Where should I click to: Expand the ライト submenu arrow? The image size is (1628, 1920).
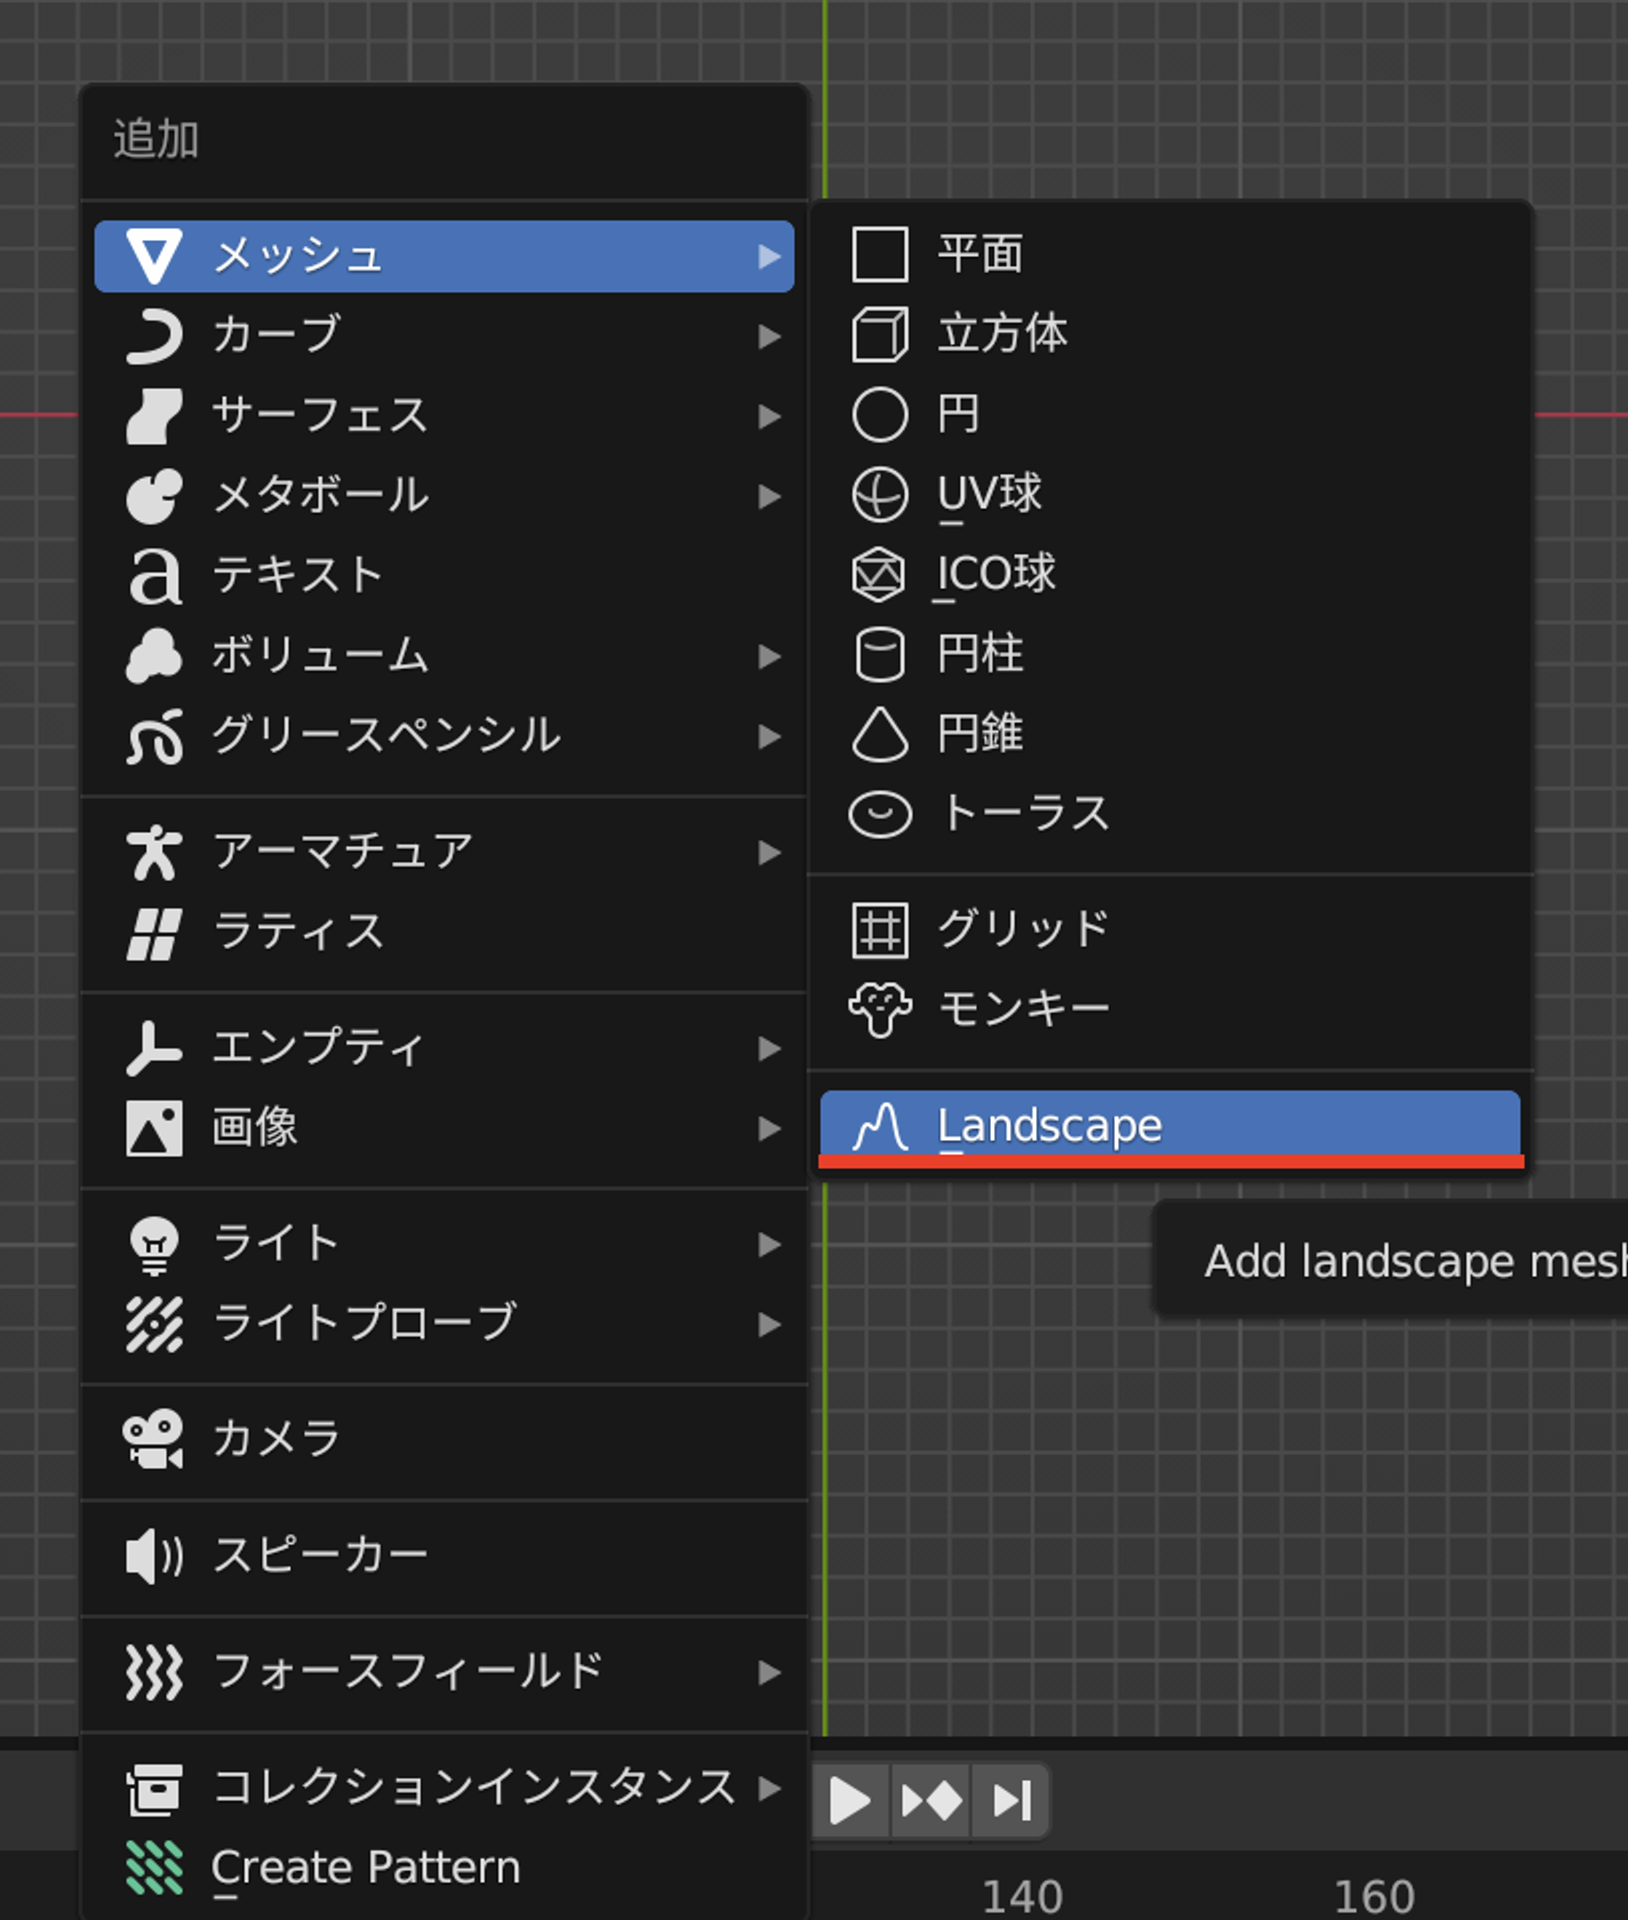click(x=769, y=1245)
